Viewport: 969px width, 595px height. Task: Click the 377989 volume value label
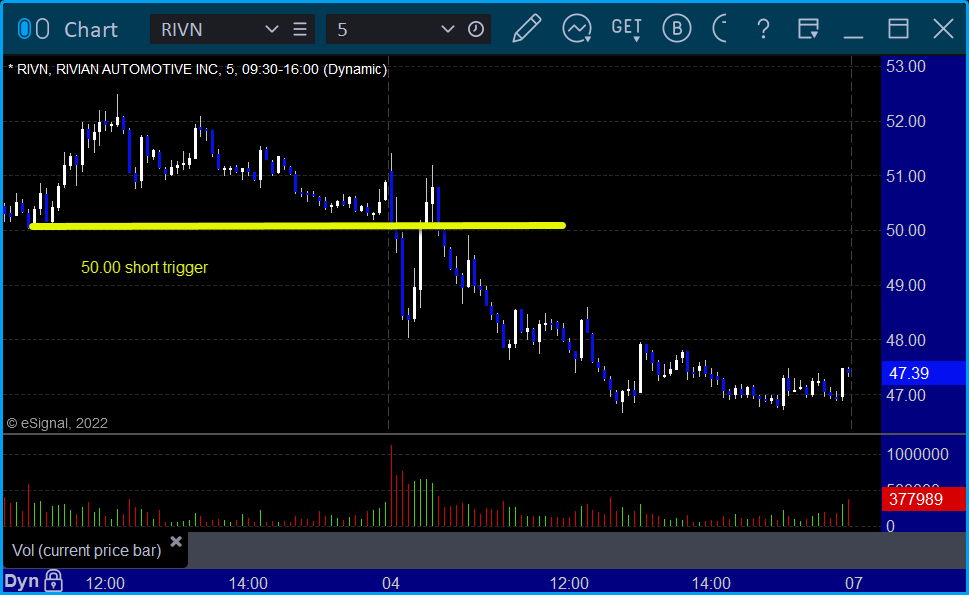pyautogui.click(x=923, y=499)
